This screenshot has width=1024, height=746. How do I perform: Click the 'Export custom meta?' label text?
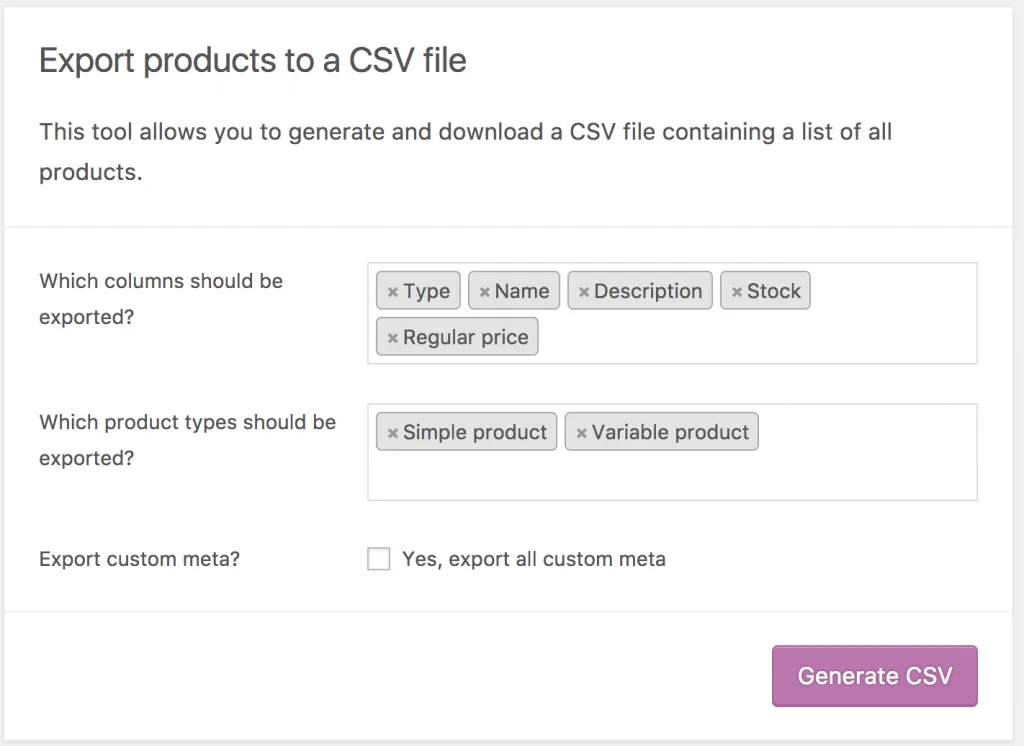pos(139,559)
